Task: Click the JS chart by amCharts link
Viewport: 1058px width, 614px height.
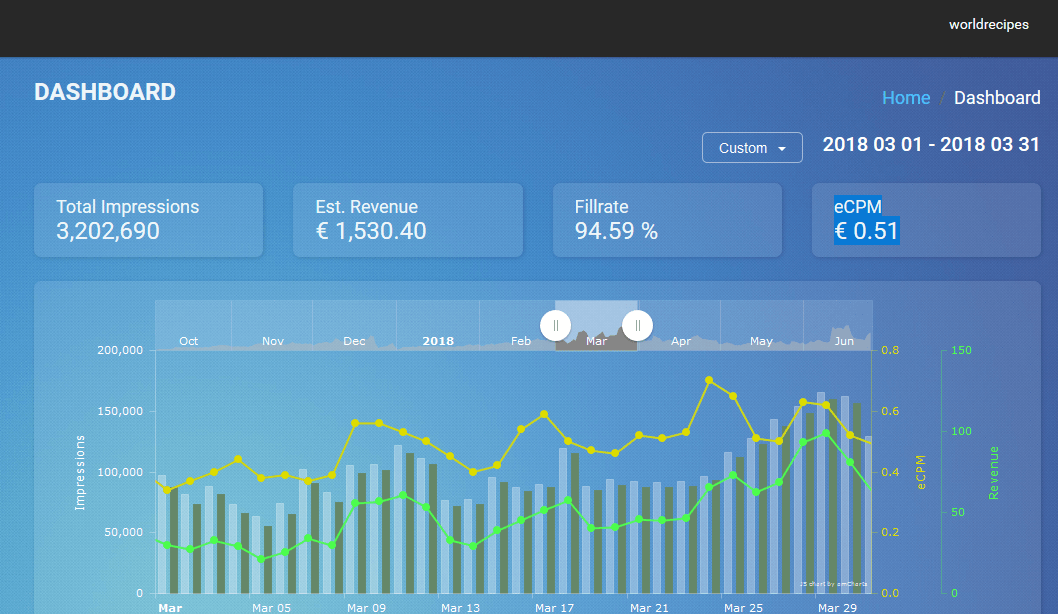Action: tap(833, 583)
